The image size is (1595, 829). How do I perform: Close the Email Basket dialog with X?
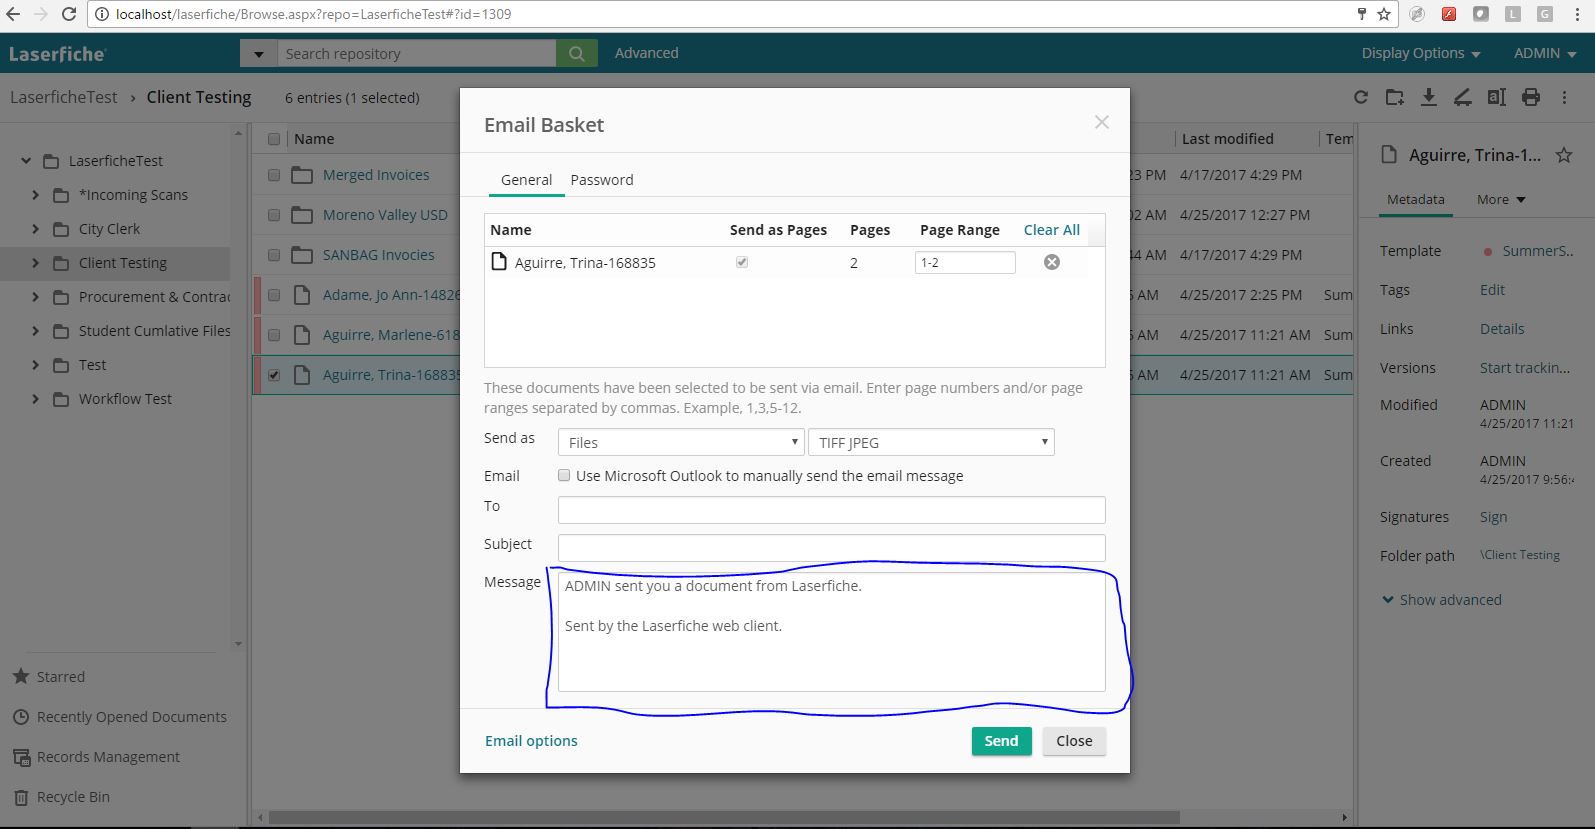click(1101, 122)
